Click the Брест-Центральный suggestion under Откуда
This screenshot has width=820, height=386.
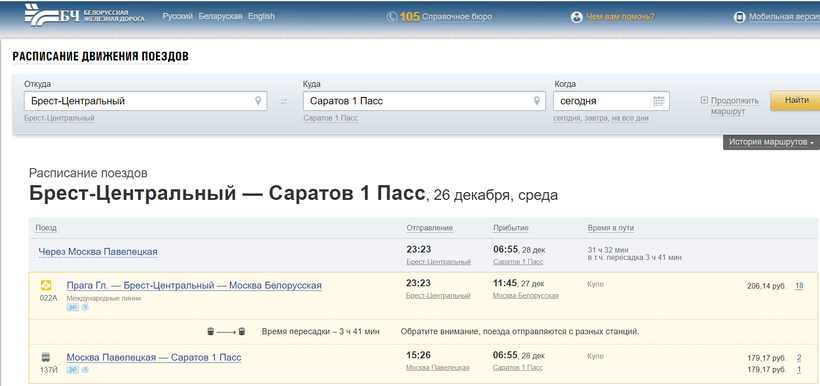click(x=59, y=118)
